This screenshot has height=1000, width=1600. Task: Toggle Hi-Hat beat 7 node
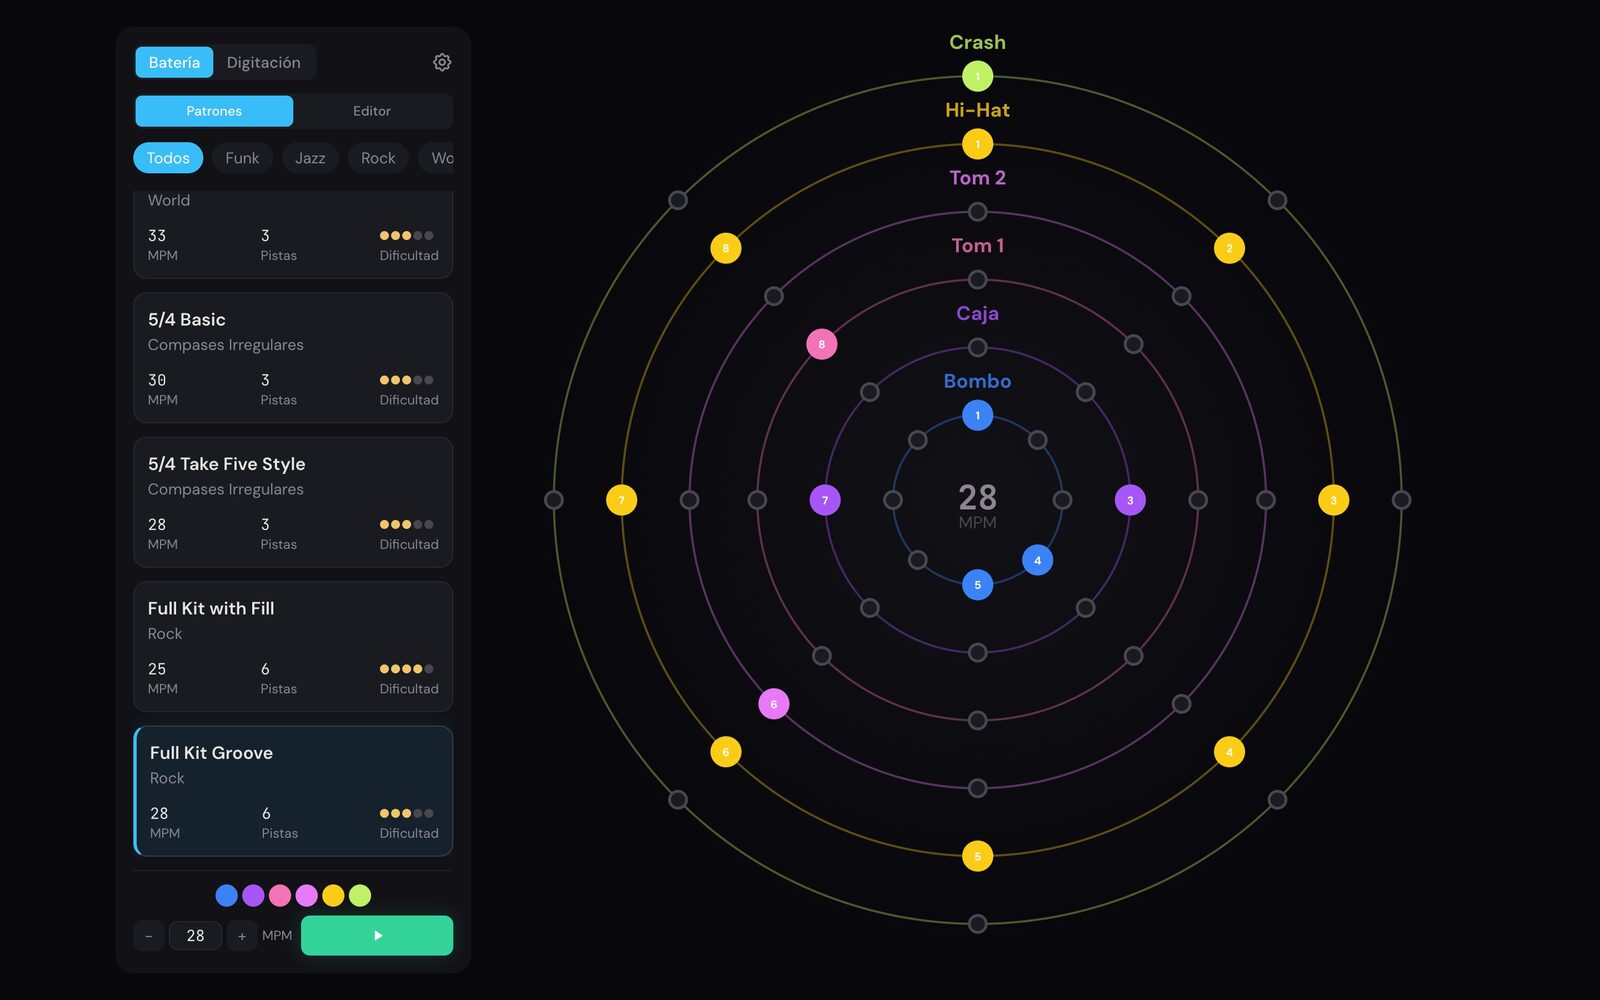pos(621,500)
